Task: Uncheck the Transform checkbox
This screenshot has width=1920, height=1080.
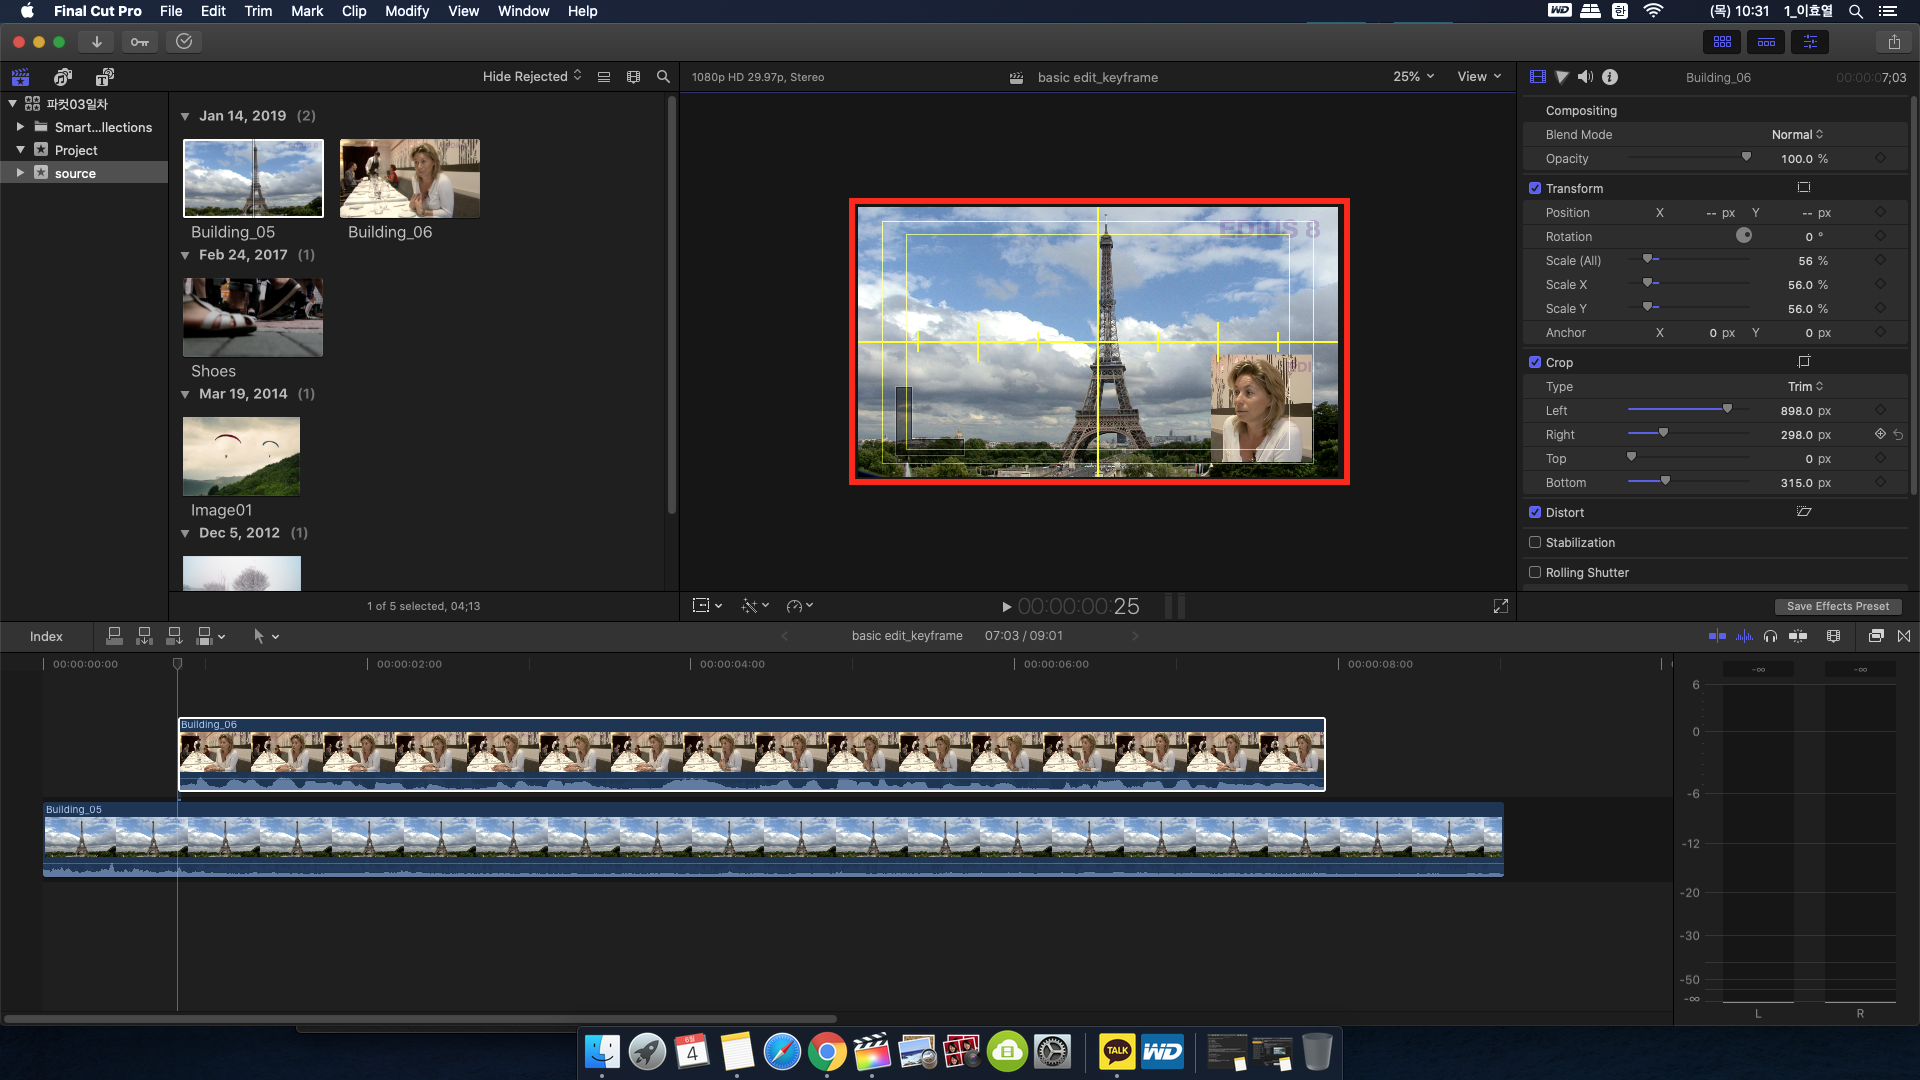Action: (x=1535, y=188)
